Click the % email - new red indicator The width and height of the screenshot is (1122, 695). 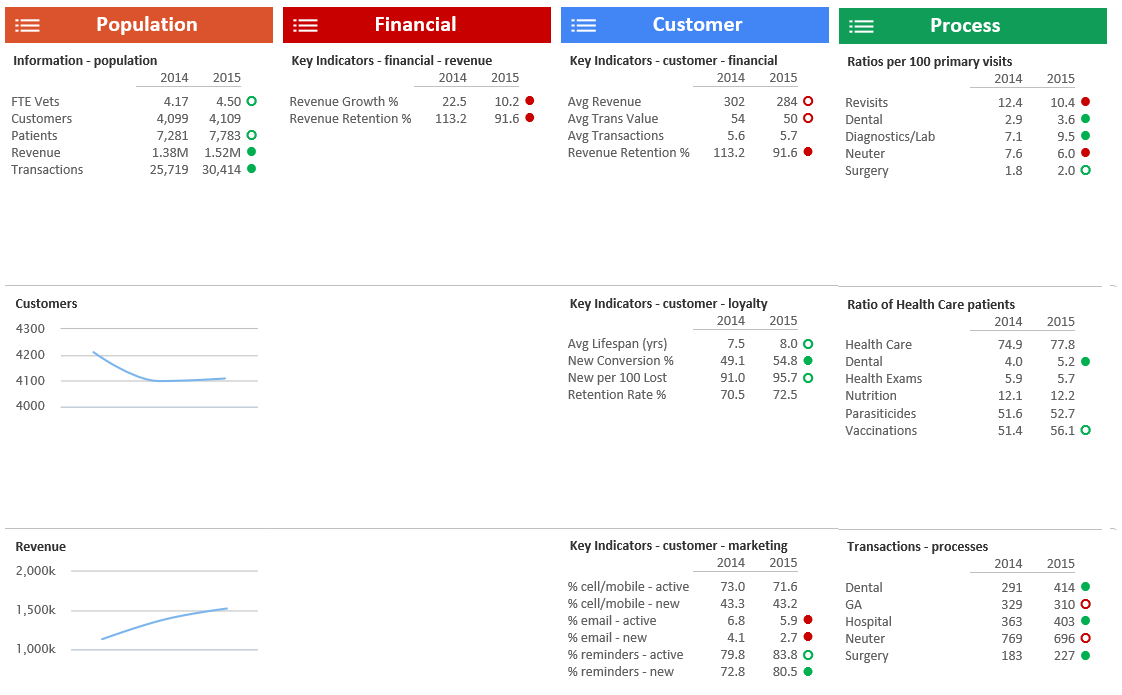point(808,636)
